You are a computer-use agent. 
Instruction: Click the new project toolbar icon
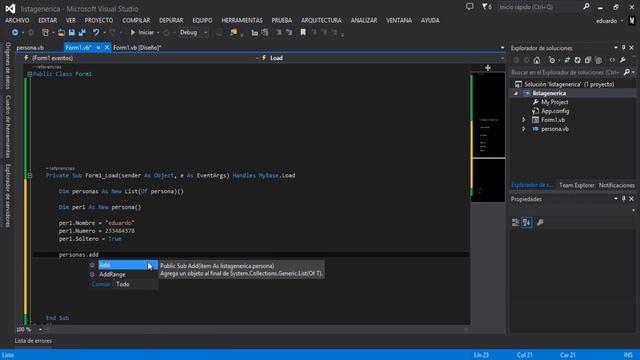(x=45, y=32)
